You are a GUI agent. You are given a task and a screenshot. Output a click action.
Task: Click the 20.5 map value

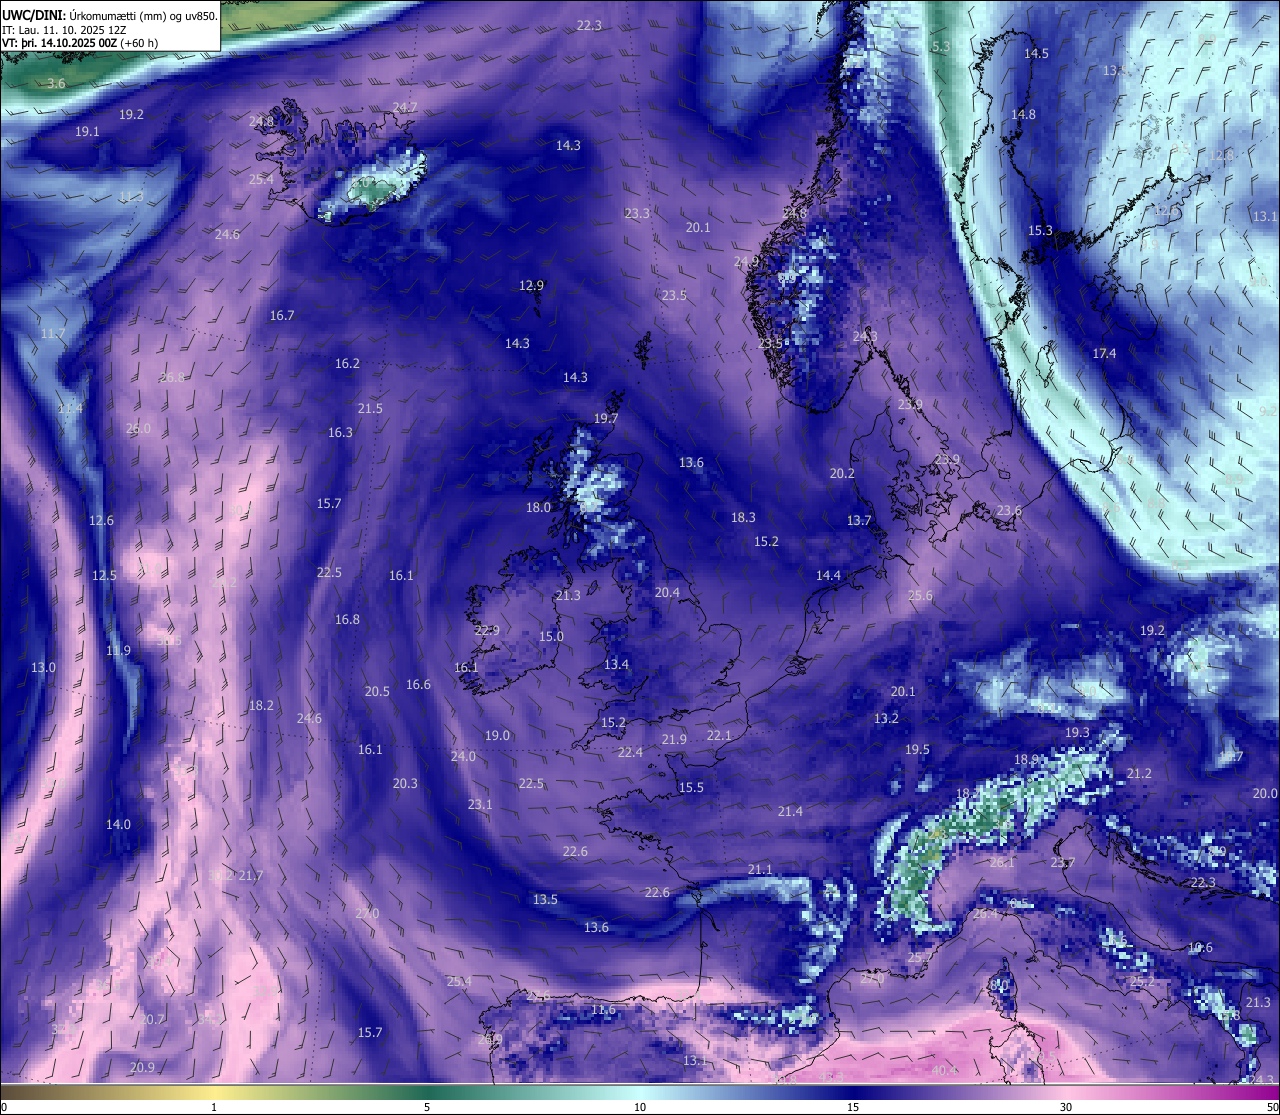point(377,692)
